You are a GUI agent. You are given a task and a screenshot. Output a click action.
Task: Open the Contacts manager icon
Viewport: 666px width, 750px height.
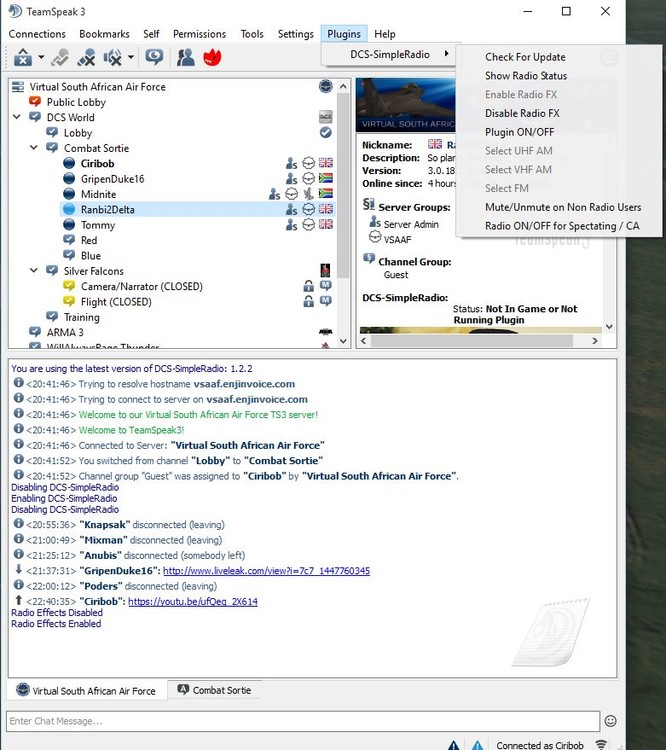pyautogui.click(x=186, y=57)
